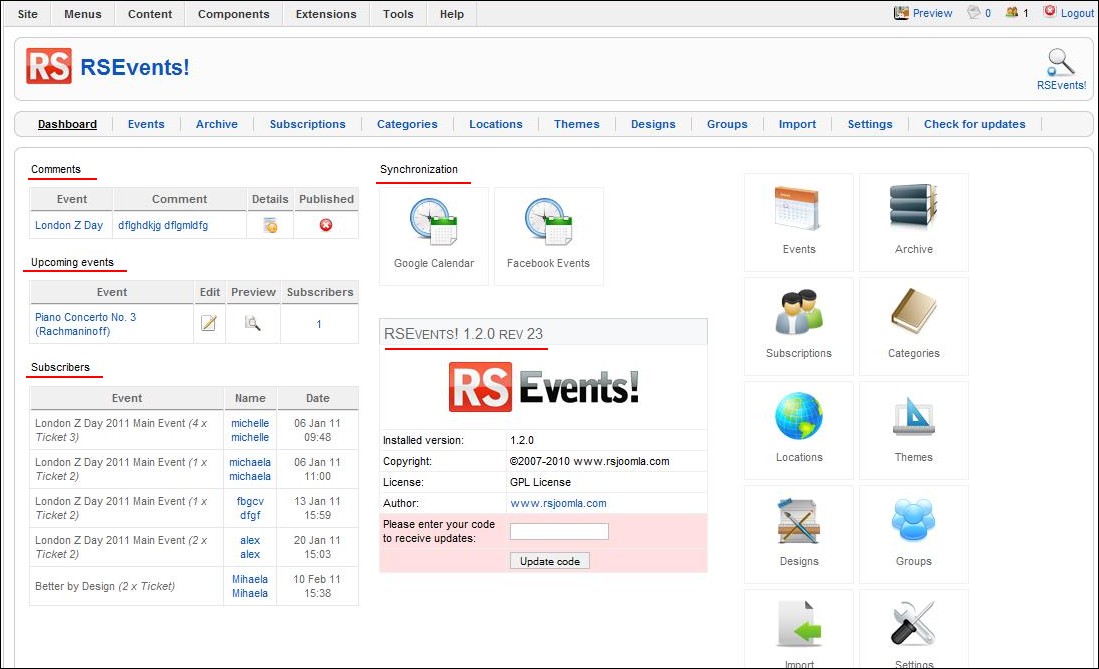Click the RSEvents! magnifier icon in header
The height and width of the screenshot is (669, 1099).
[1061, 62]
